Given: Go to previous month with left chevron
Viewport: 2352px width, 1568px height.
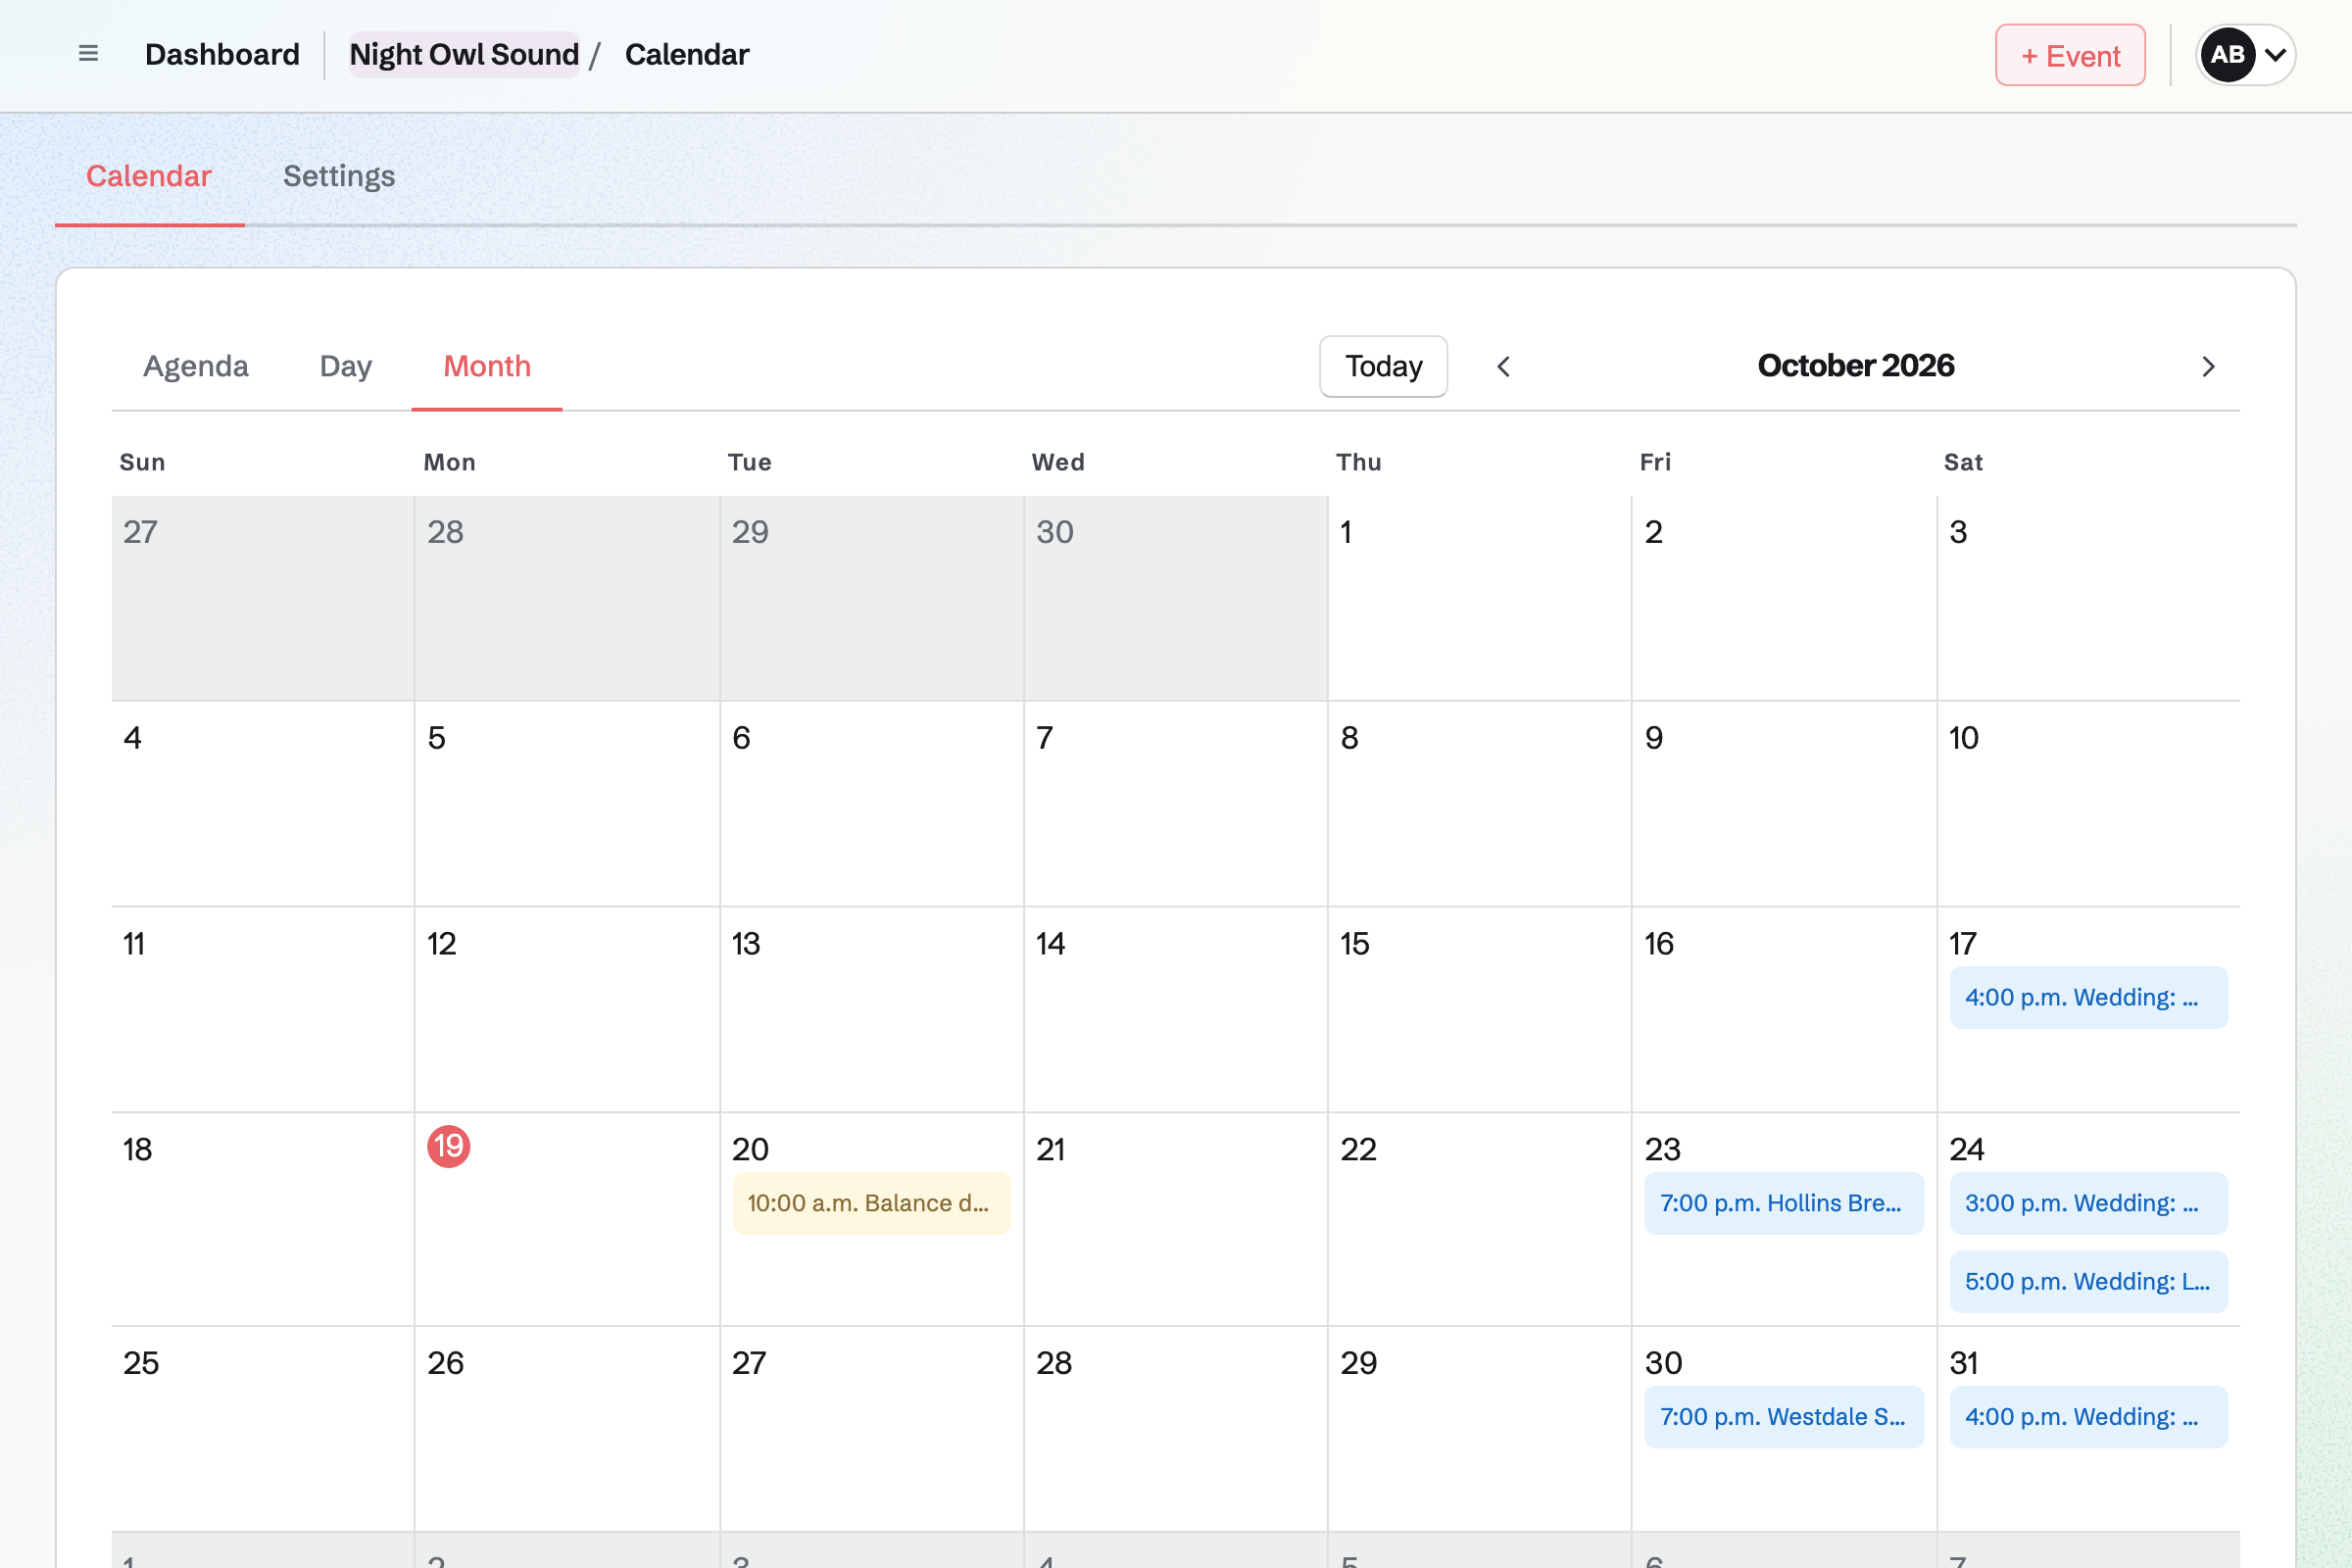Looking at the screenshot, I should point(1503,366).
